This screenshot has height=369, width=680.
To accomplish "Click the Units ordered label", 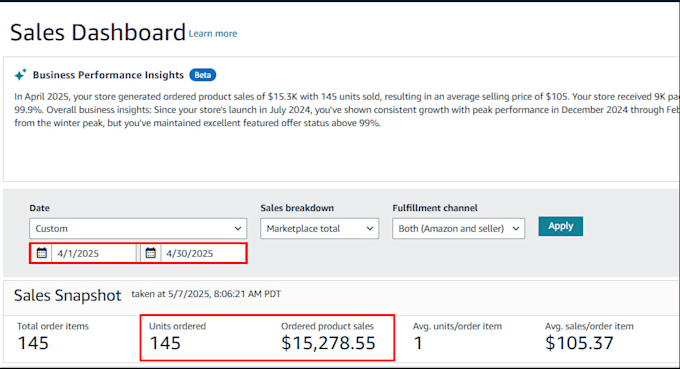I will tap(177, 326).
